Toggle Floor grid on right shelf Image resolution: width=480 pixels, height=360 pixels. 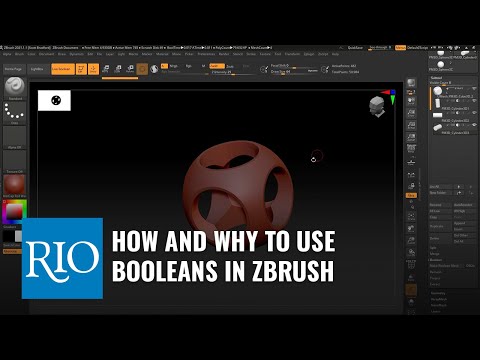click(411, 162)
